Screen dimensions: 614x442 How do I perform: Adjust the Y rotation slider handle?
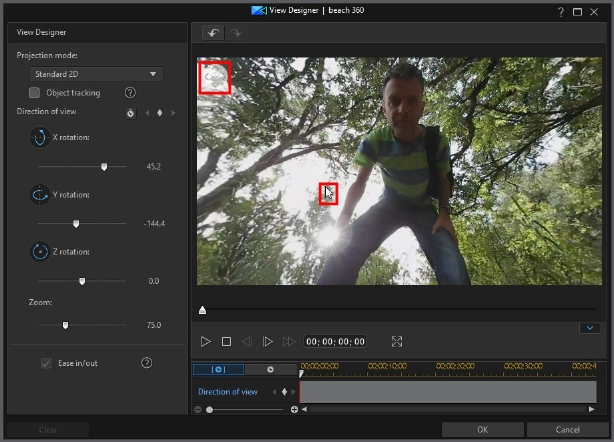[76, 224]
